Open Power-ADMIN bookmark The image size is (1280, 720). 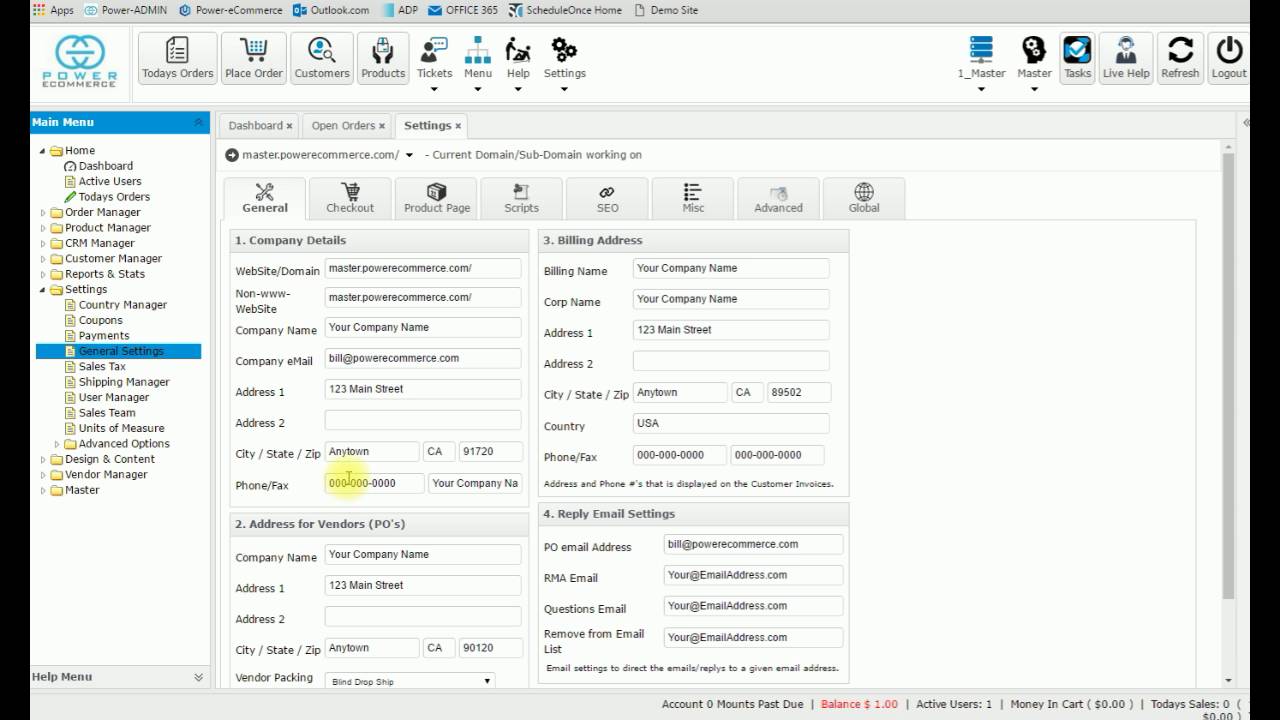[126, 10]
